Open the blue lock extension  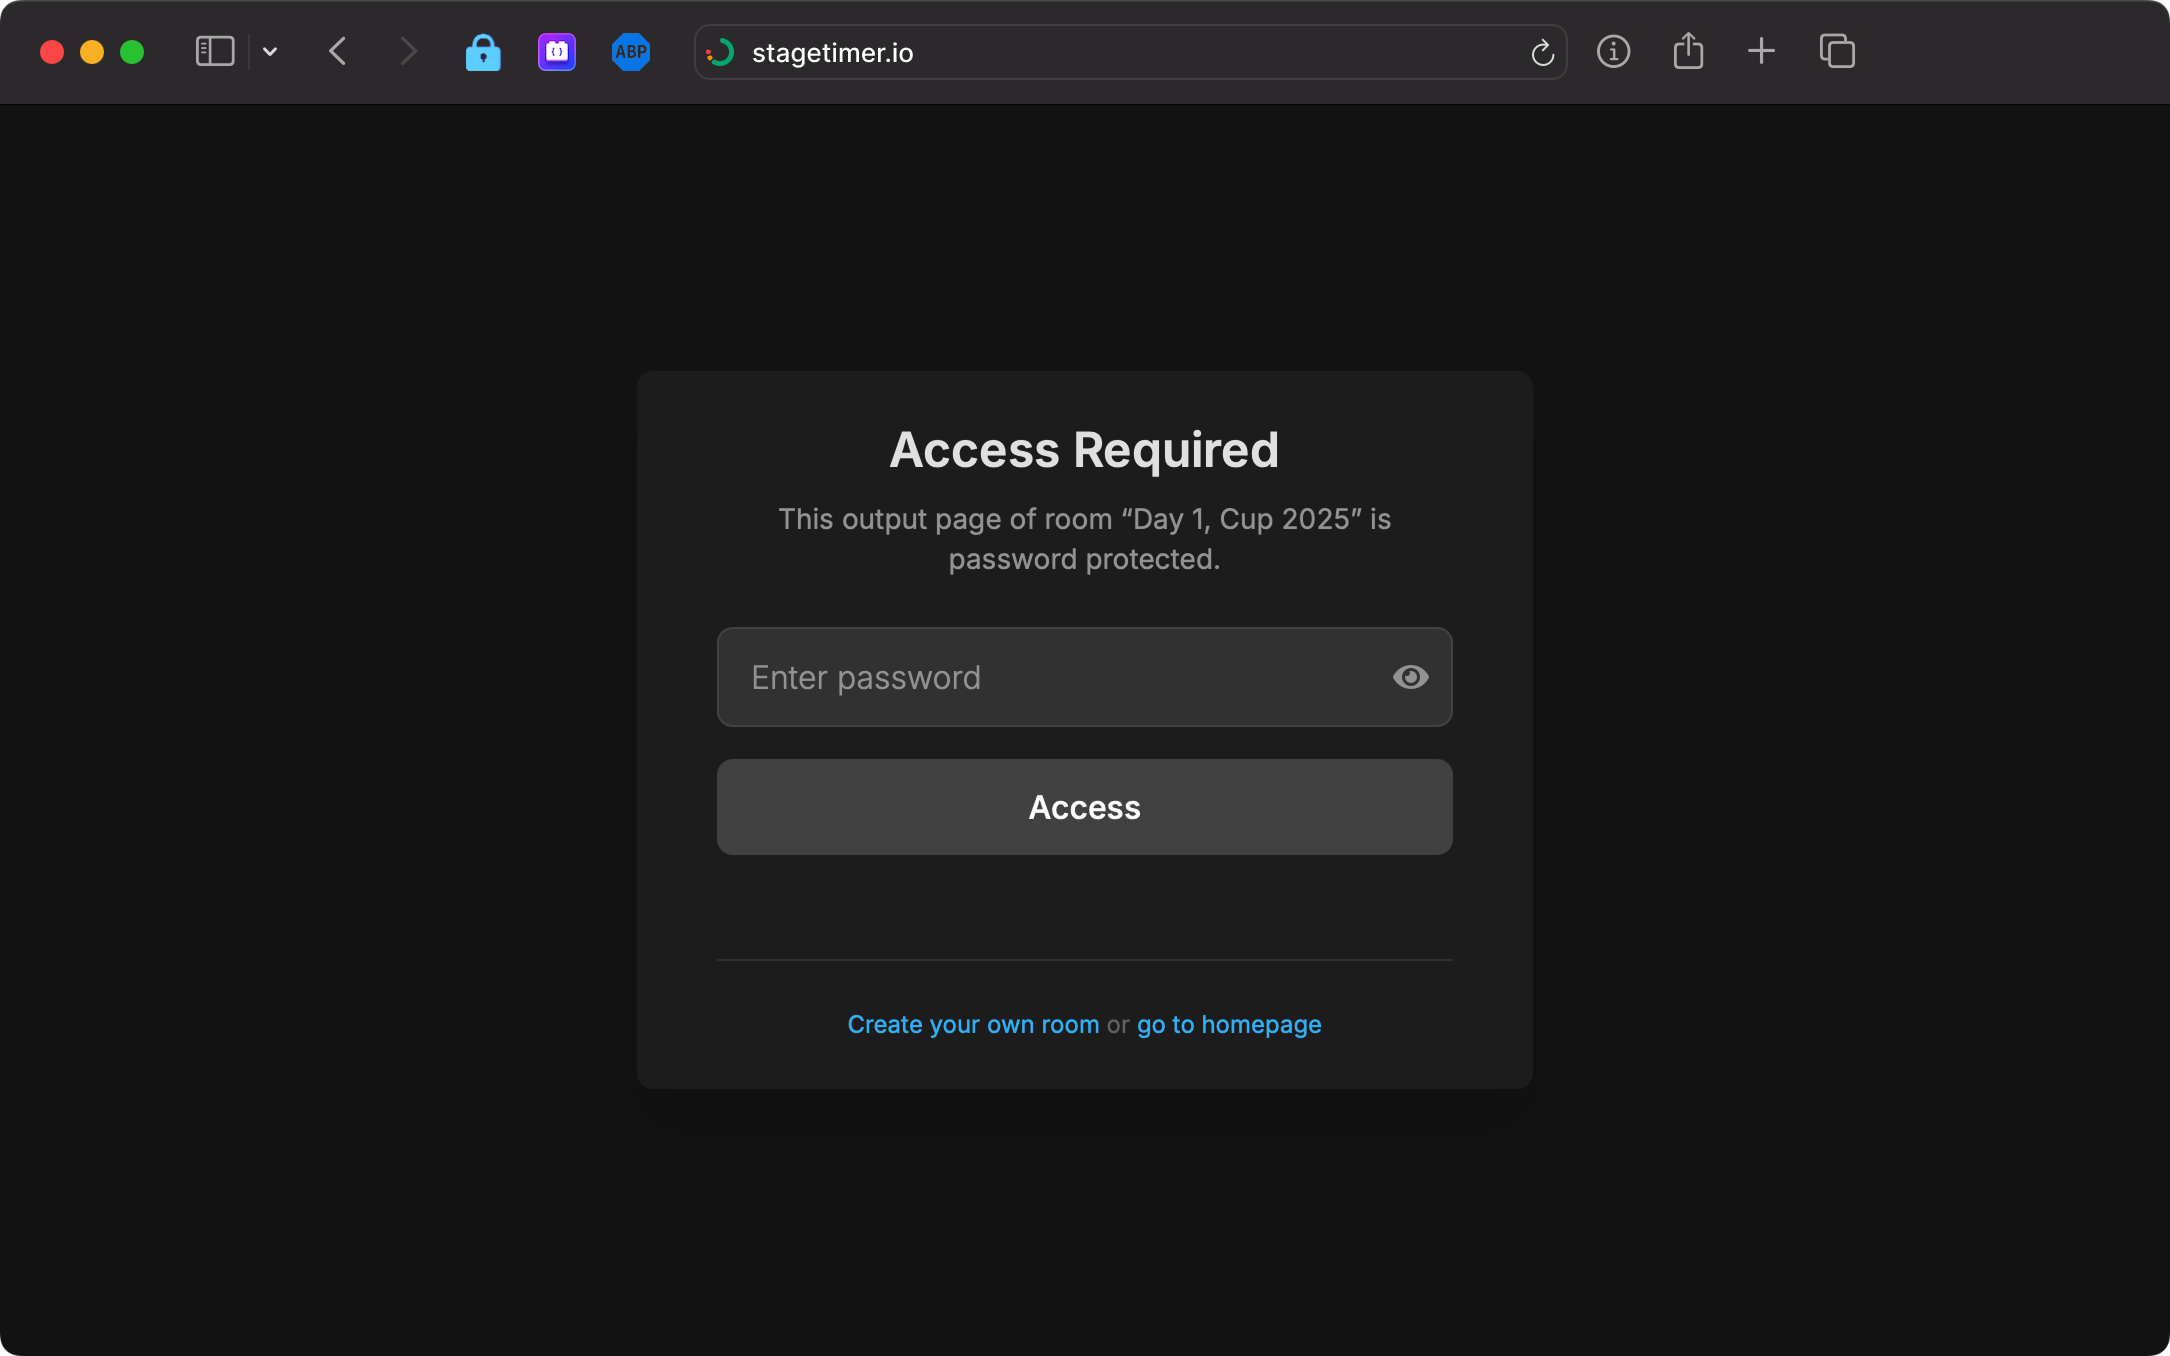483,51
